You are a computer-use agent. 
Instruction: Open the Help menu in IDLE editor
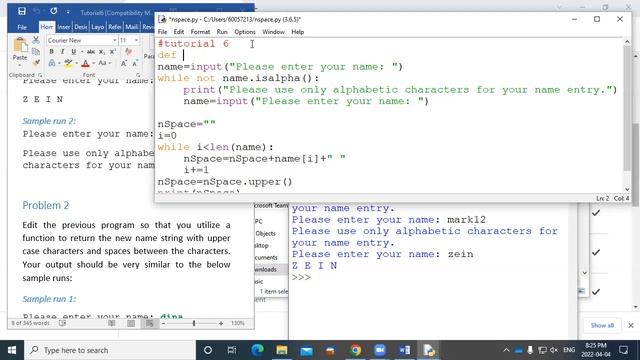pyautogui.click(x=298, y=32)
